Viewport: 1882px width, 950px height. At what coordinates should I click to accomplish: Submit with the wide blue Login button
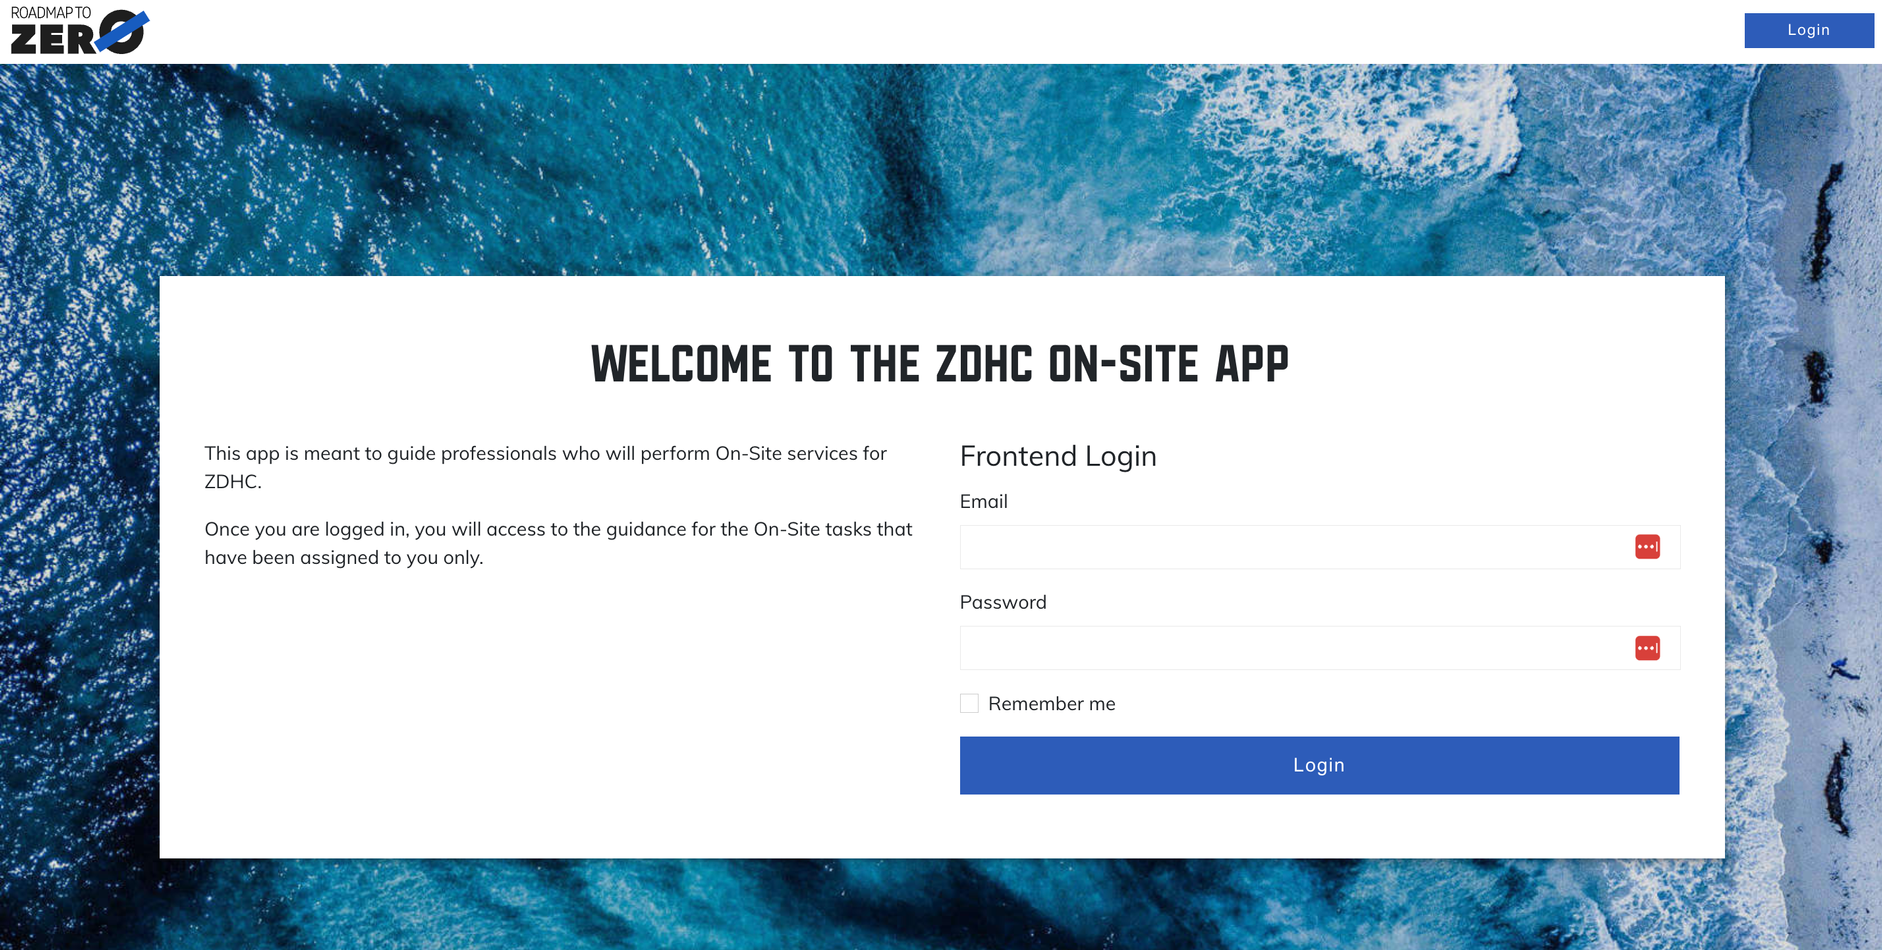[1319, 765]
